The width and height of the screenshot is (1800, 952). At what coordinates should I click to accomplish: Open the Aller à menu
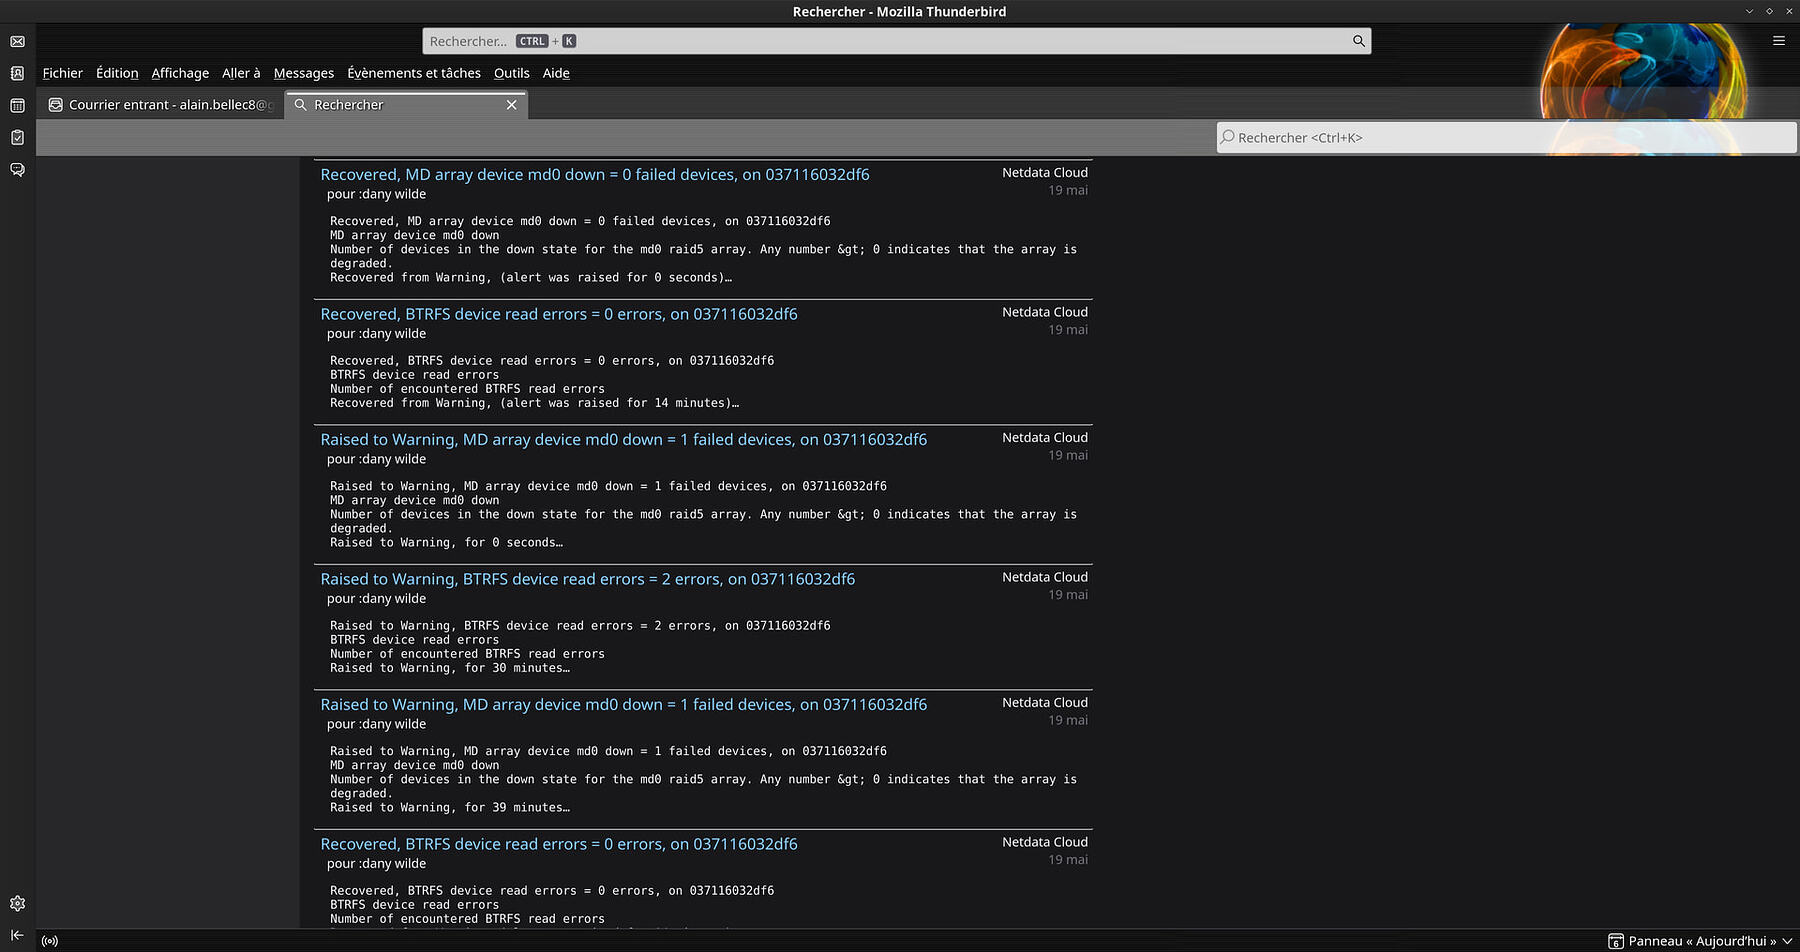coord(241,73)
